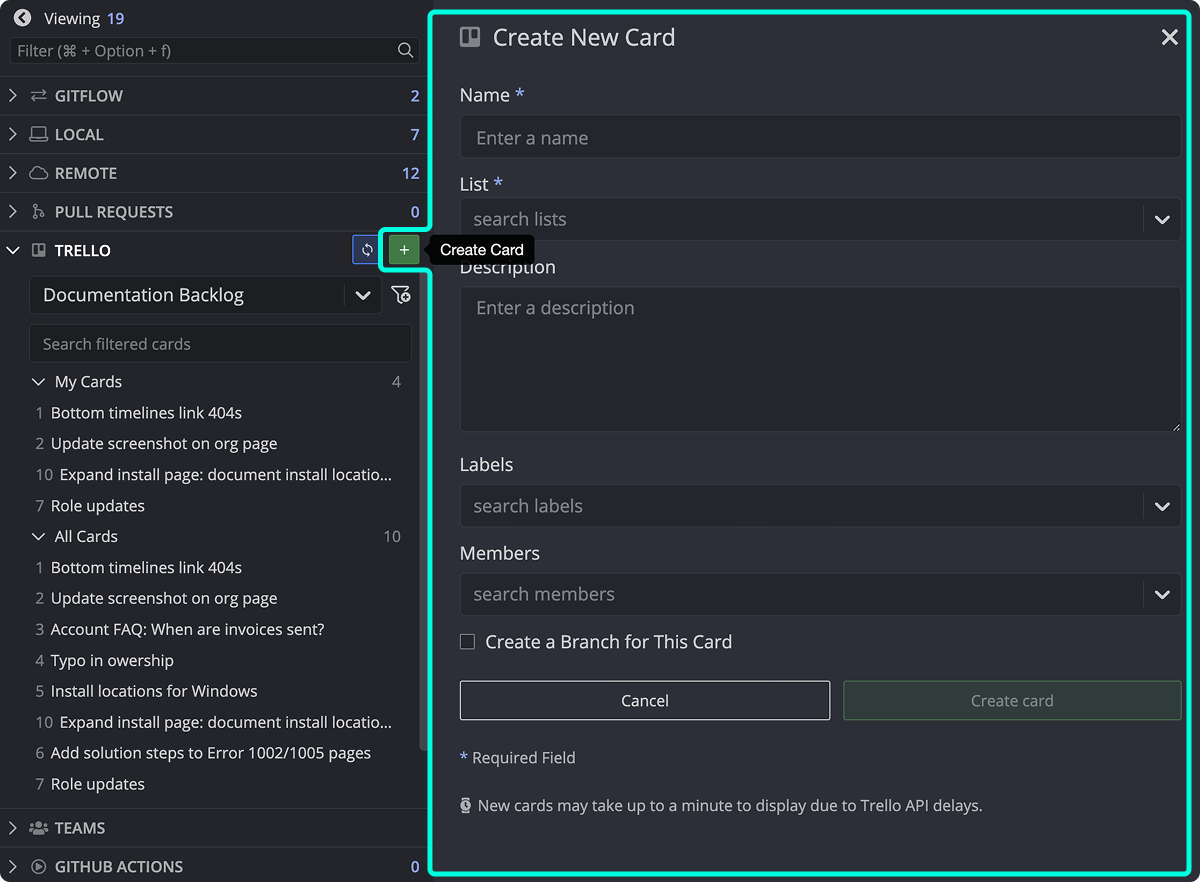This screenshot has height=882, width=1200.
Task: Open the card filter funnel icon
Action: point(401,295)
